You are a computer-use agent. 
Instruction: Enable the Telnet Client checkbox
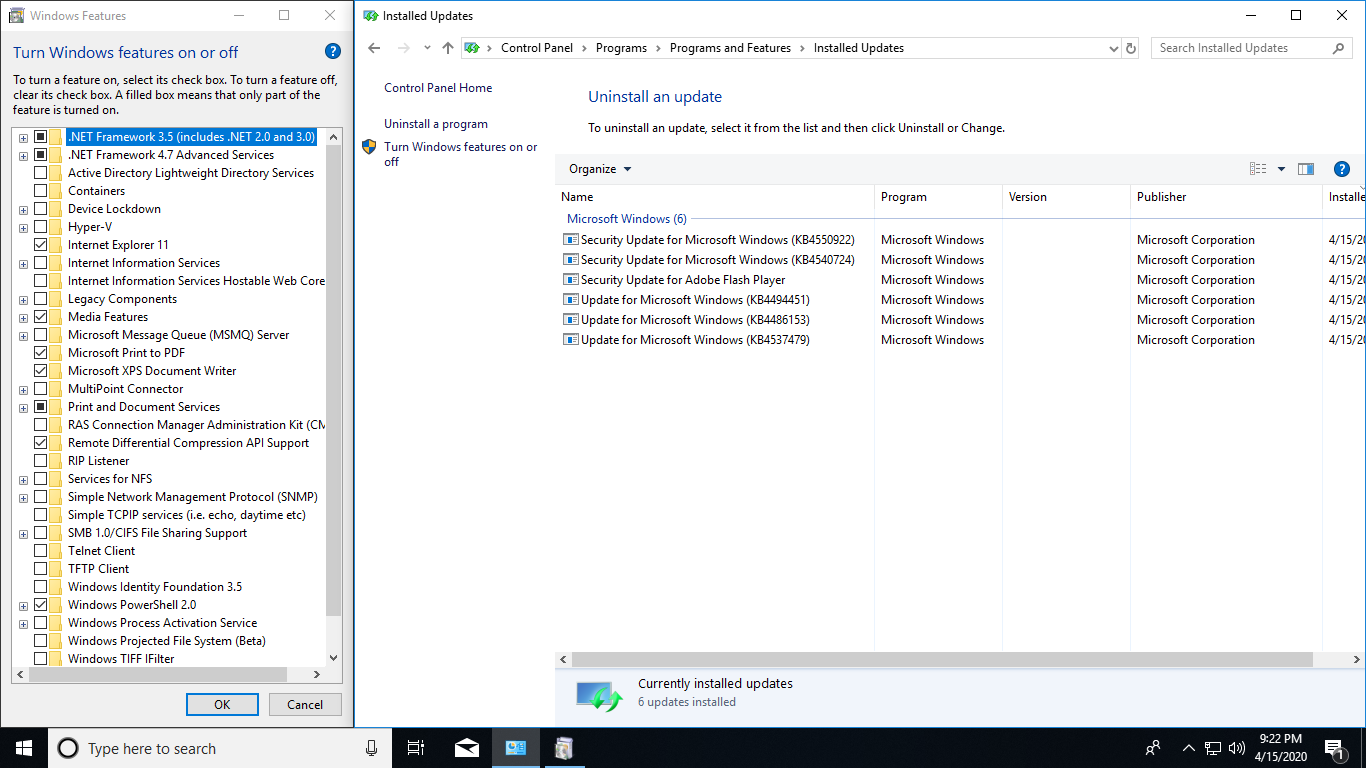(x=41, y=551)
